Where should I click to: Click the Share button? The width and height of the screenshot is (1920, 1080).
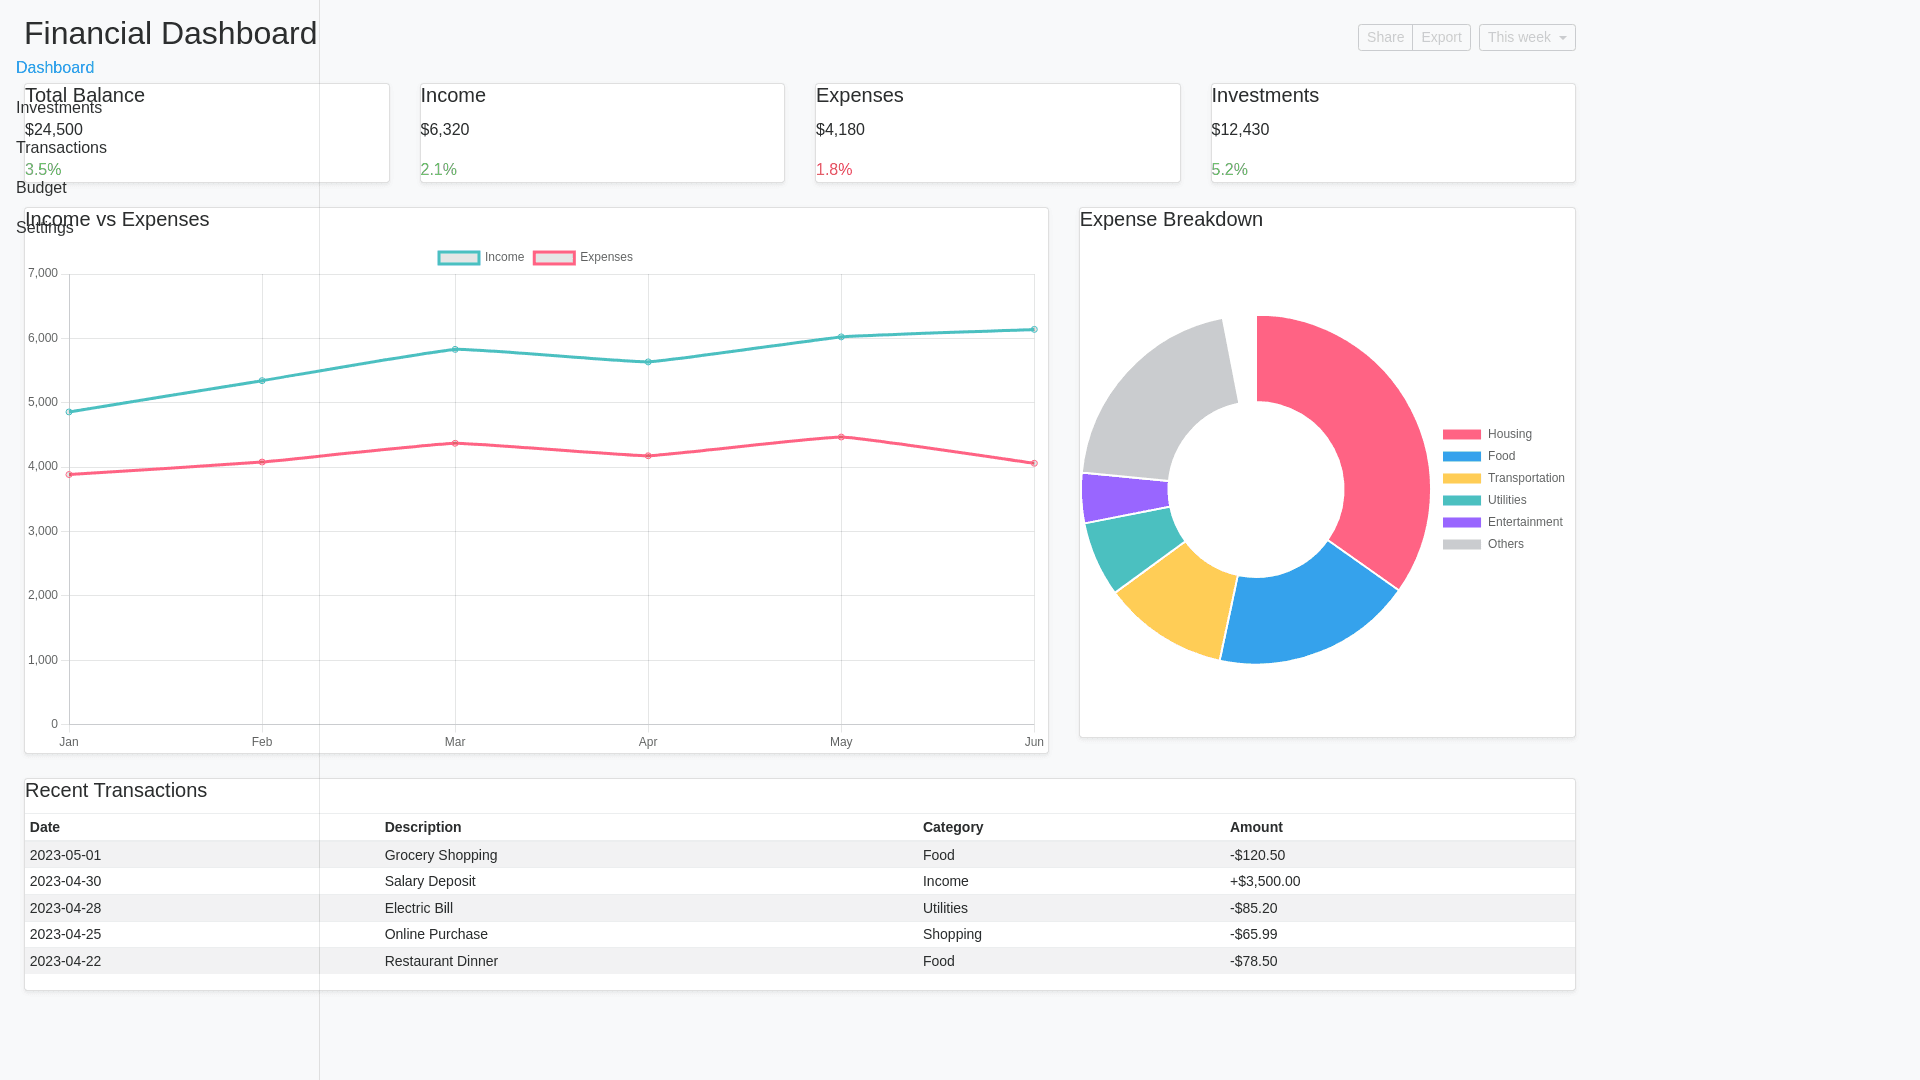tap(1385, 38)
